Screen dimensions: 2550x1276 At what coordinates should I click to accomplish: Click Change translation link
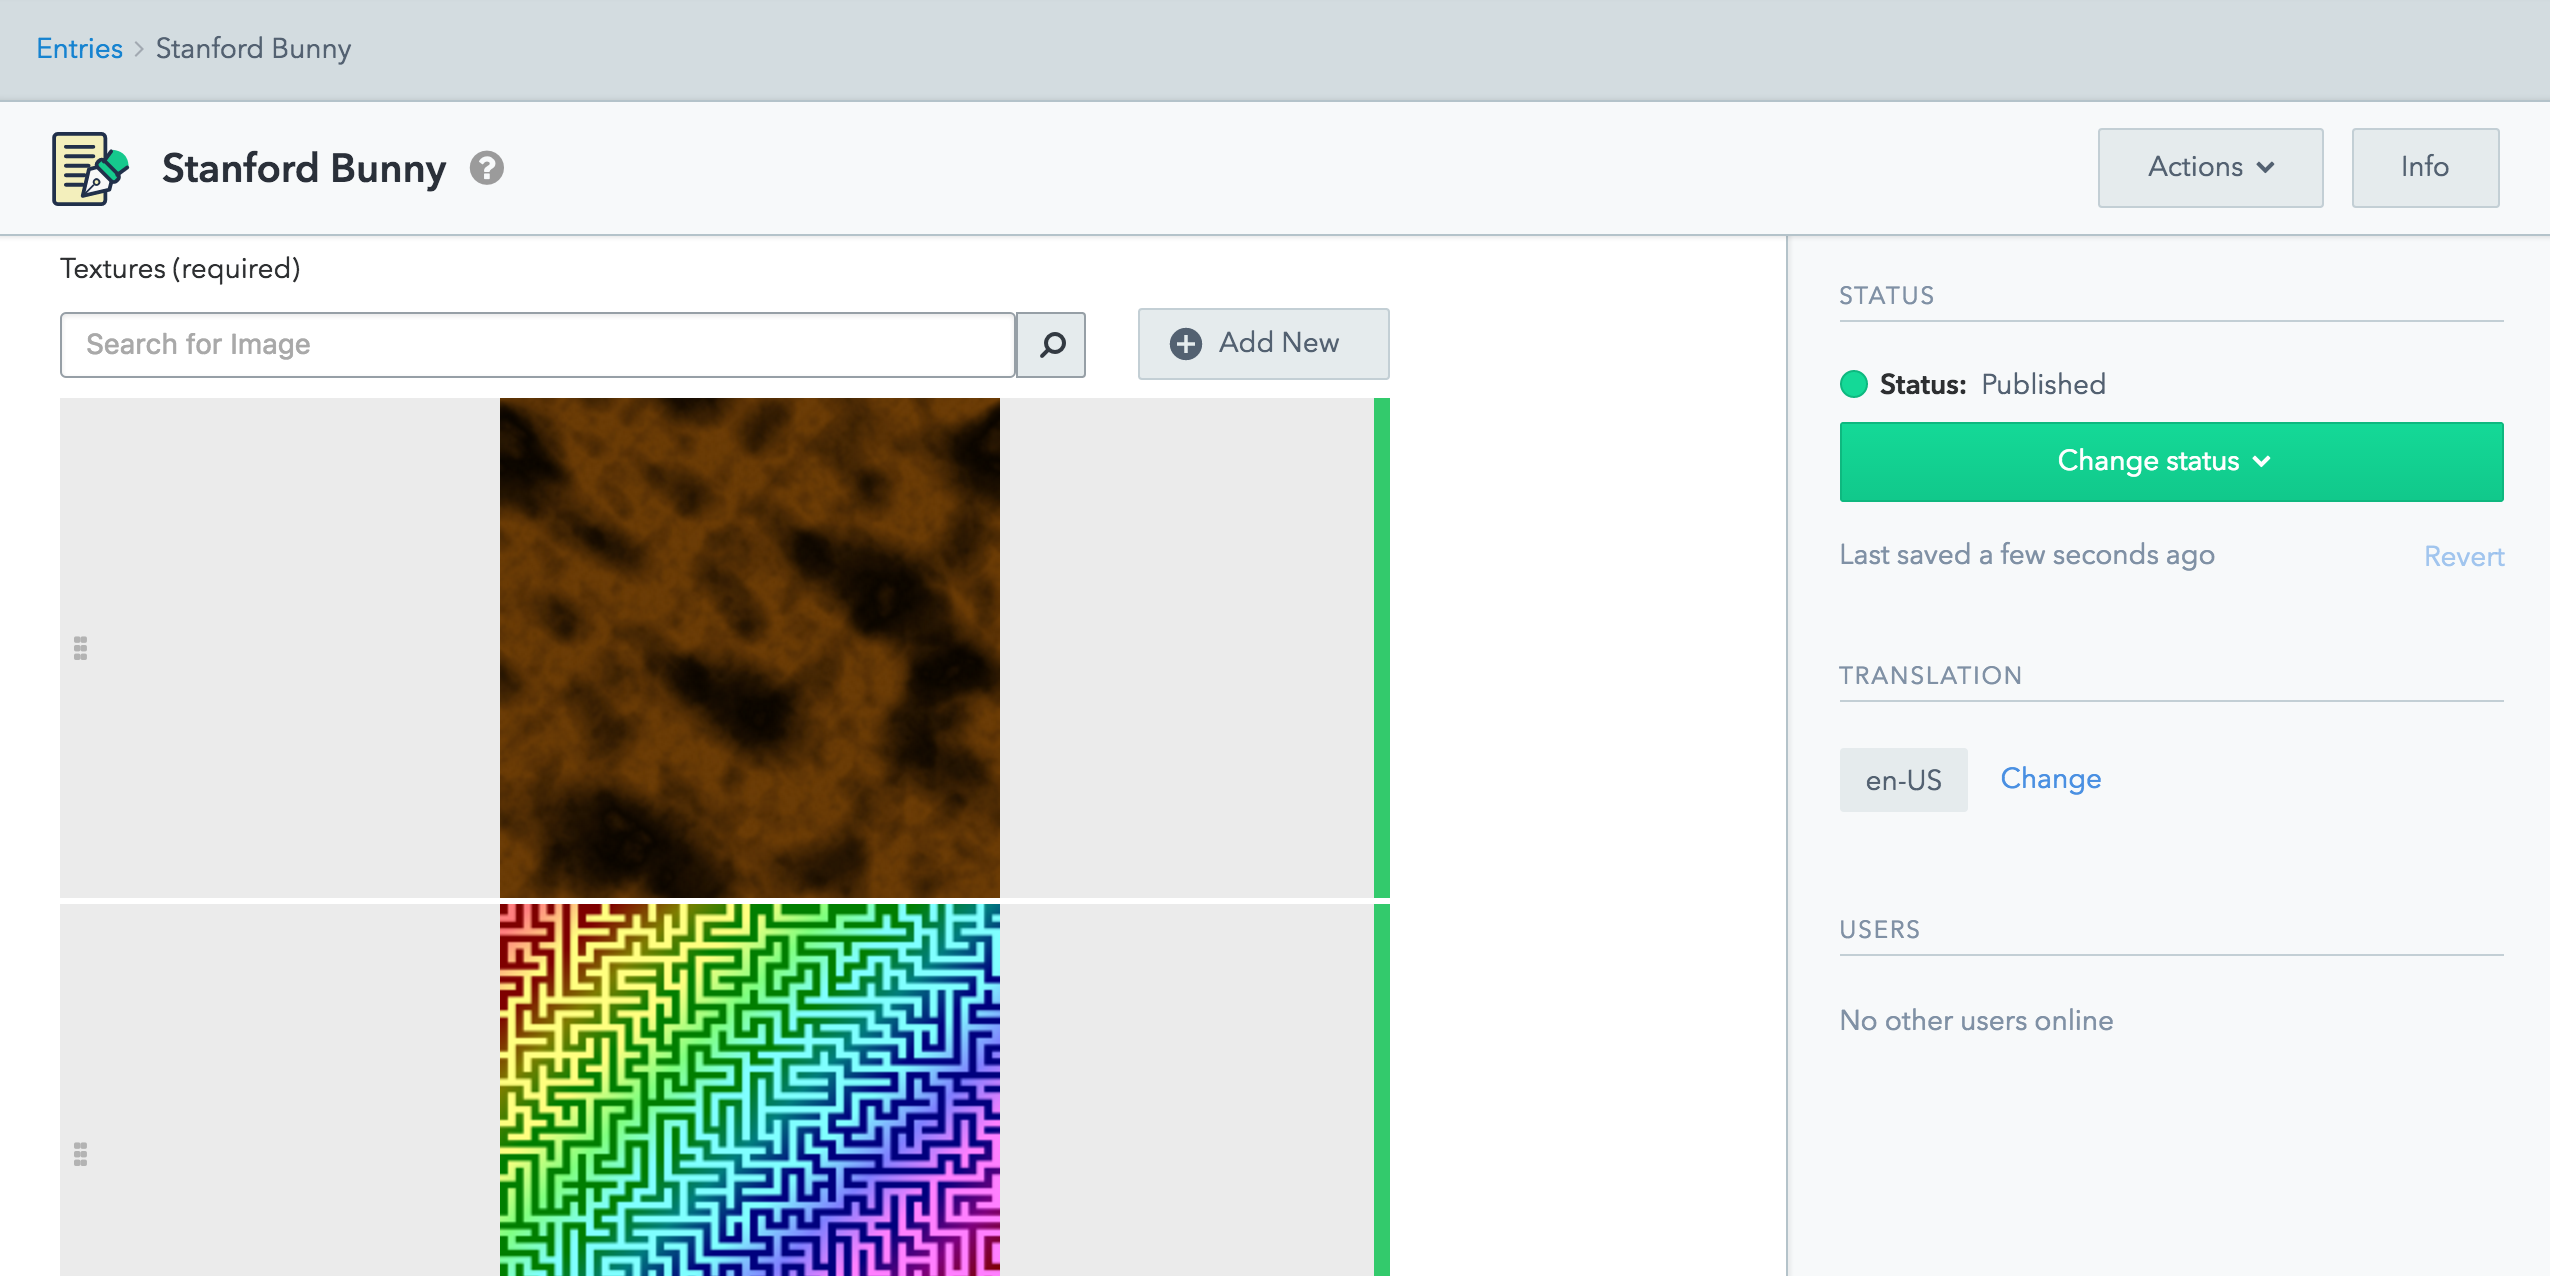coord(2050,778)
